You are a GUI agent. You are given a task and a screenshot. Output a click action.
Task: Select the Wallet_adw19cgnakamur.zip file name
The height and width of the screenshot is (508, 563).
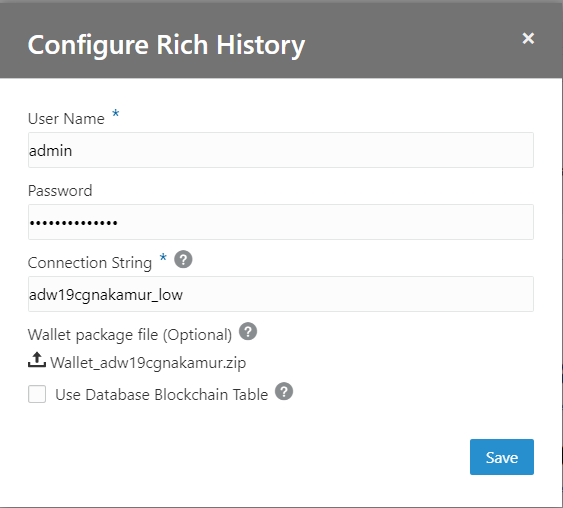(x=148, y=363)
